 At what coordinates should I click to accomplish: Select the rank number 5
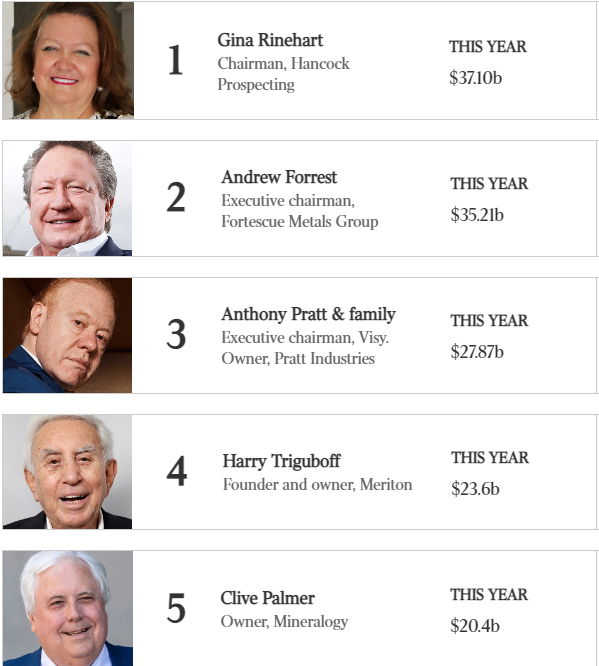tap(176, 608)
